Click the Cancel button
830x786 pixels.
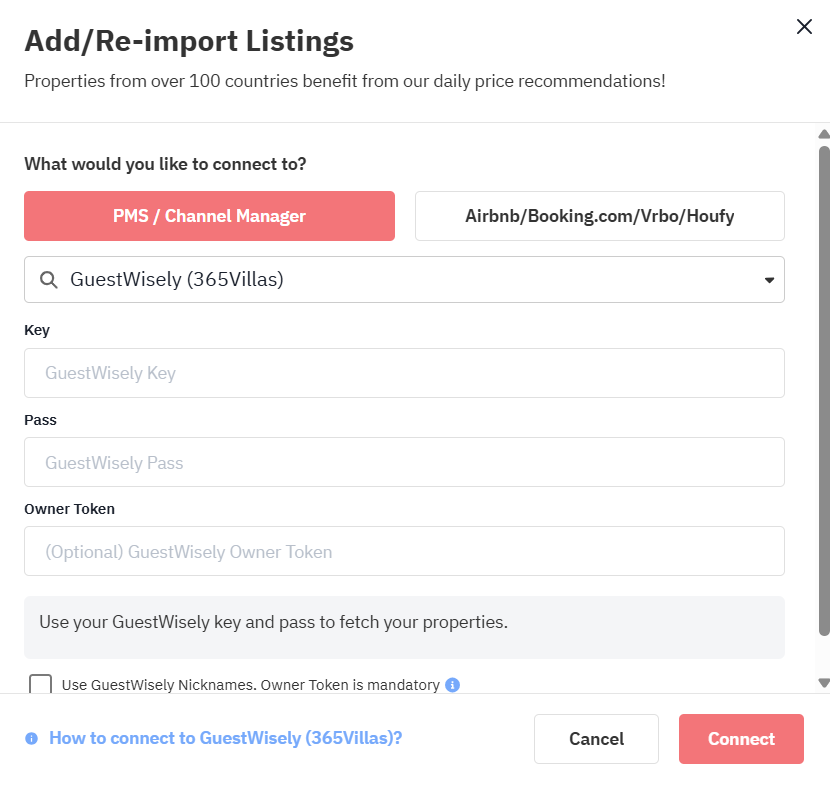pos(596,739)
